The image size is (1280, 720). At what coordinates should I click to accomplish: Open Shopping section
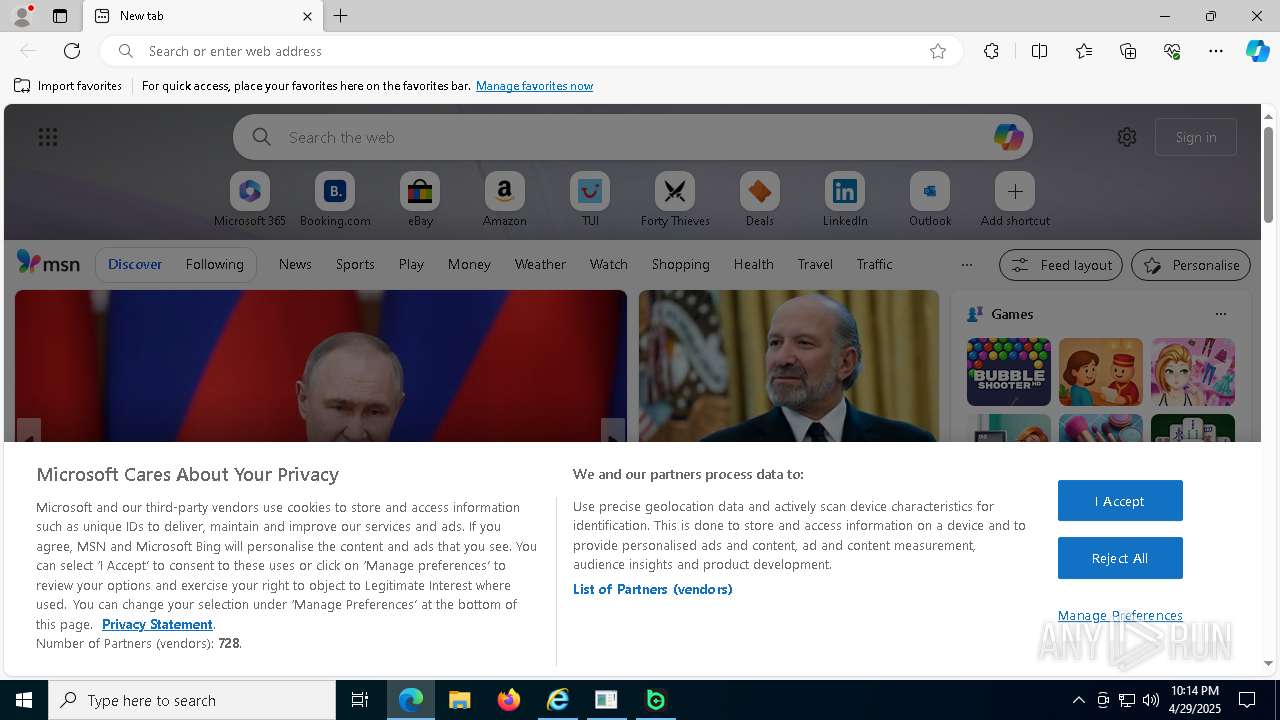coord(680,264)
